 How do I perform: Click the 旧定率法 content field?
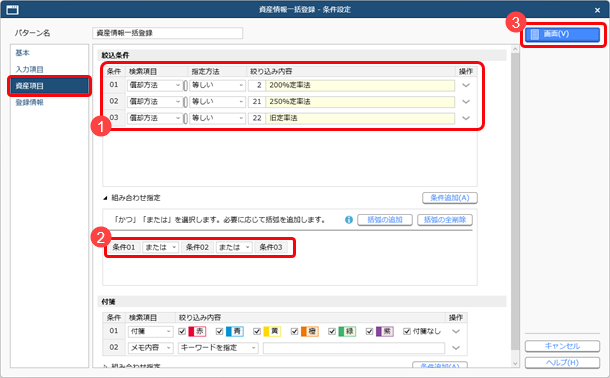(360, 118)
